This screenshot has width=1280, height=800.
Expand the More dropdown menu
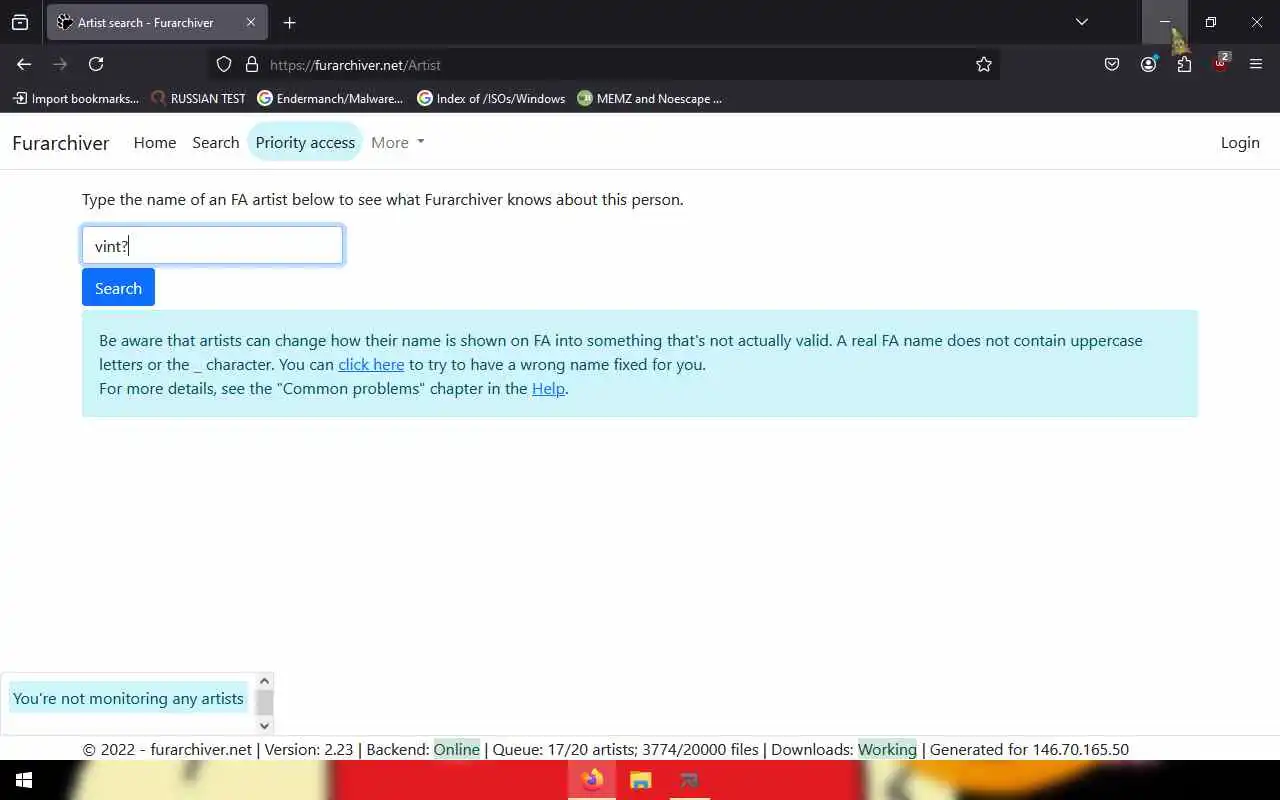398,142
